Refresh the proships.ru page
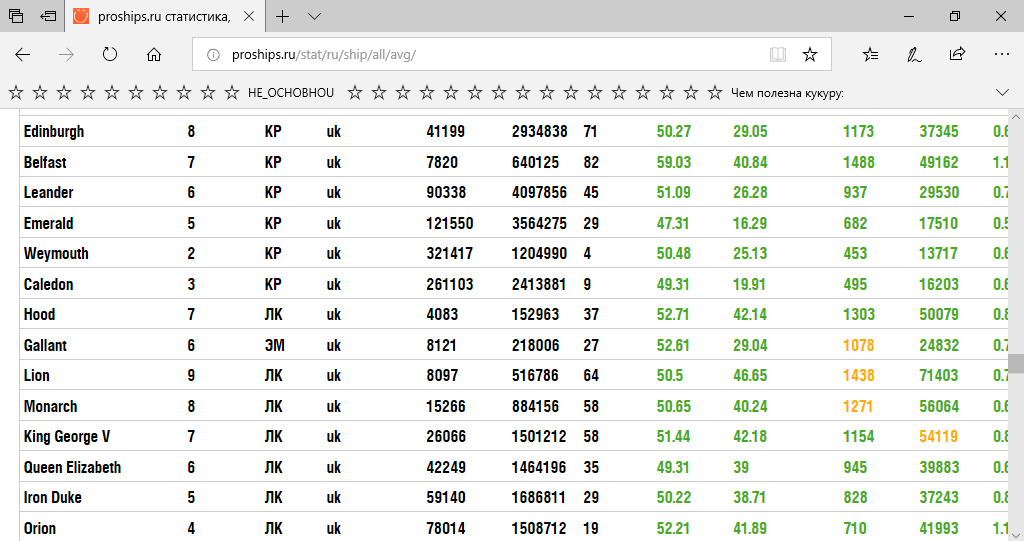The image size is (1024, 541). [110, 55]
